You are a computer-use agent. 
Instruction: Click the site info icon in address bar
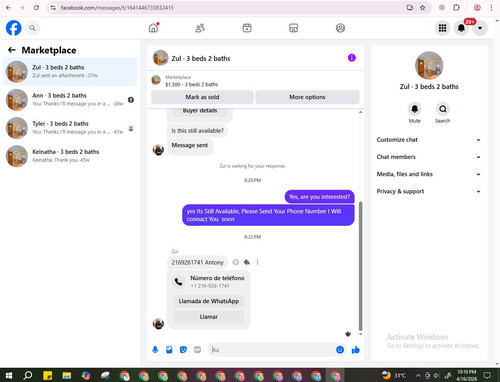pyautogui.click(x=53, y=7)
